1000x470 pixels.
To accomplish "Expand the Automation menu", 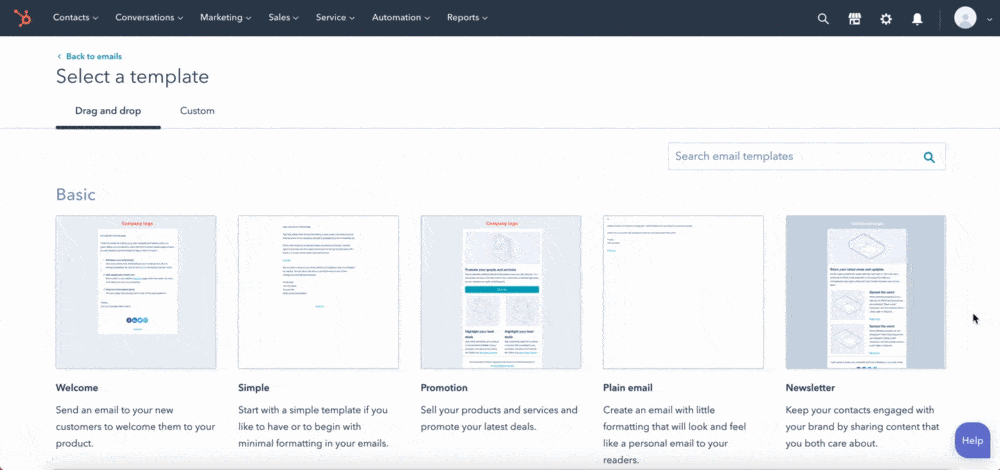I will [x=401, y=18].
